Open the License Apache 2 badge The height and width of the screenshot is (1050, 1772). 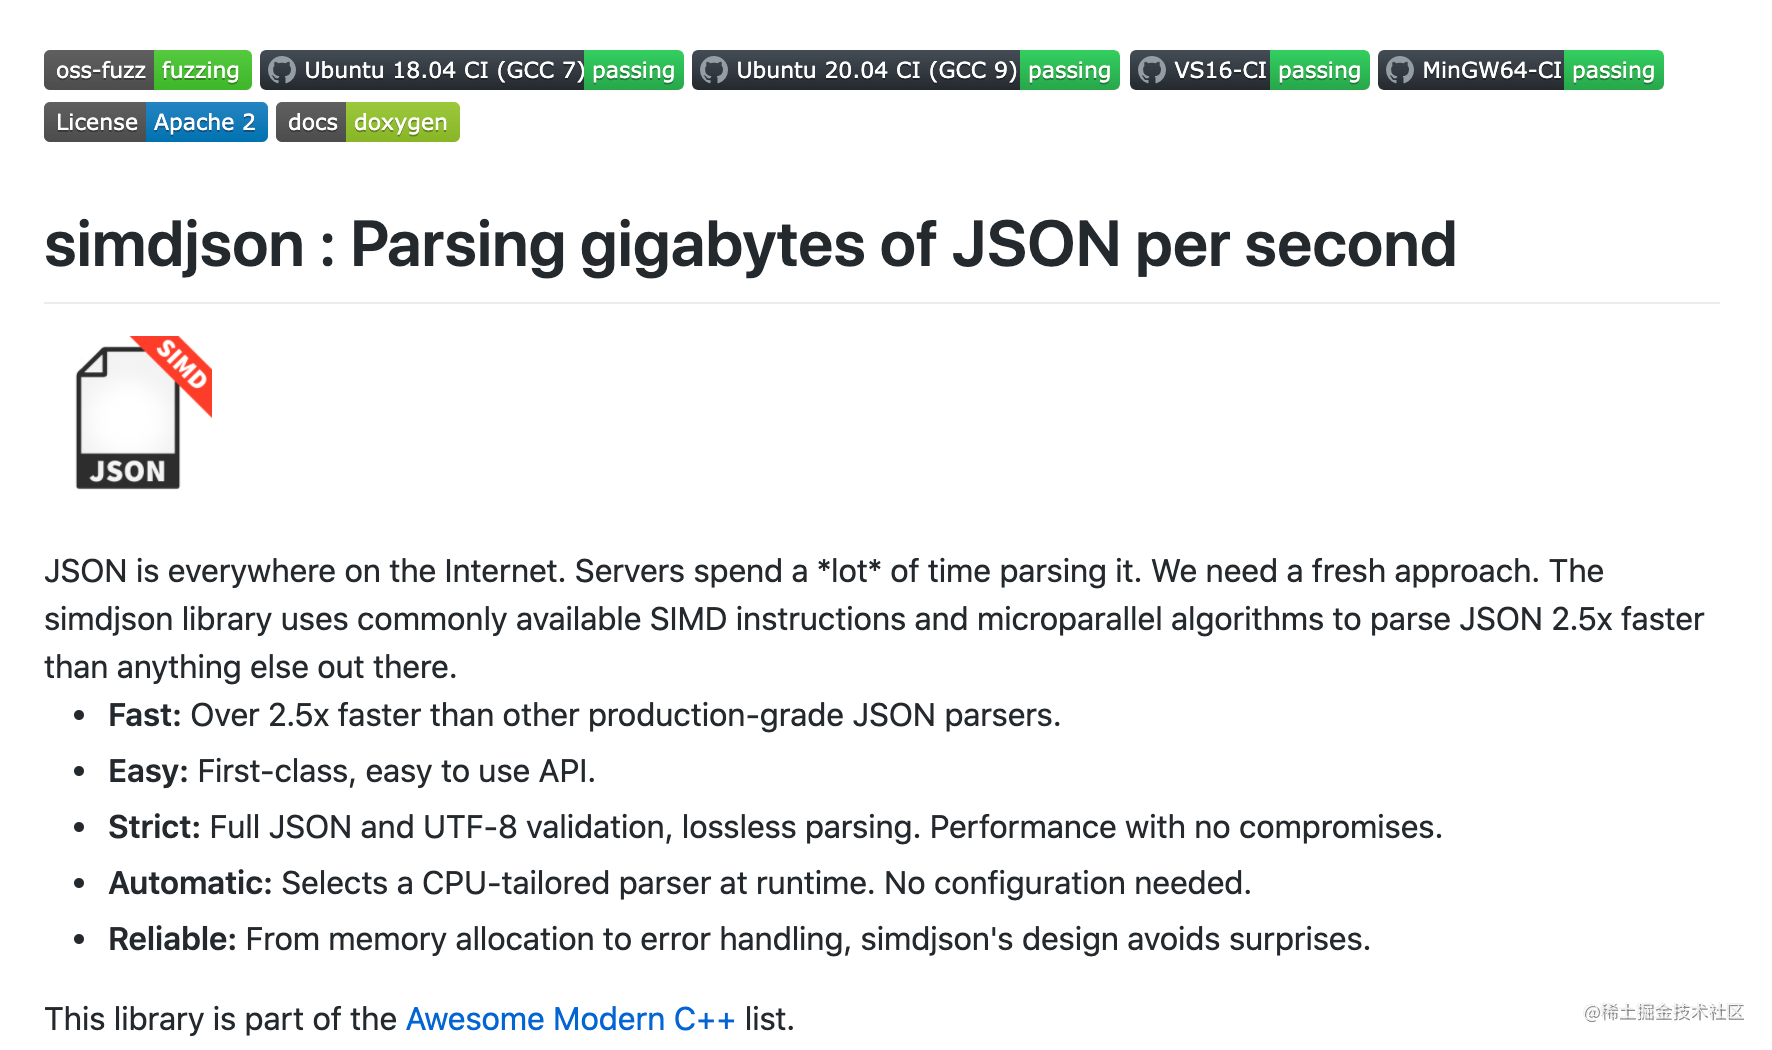coord(156,122)
